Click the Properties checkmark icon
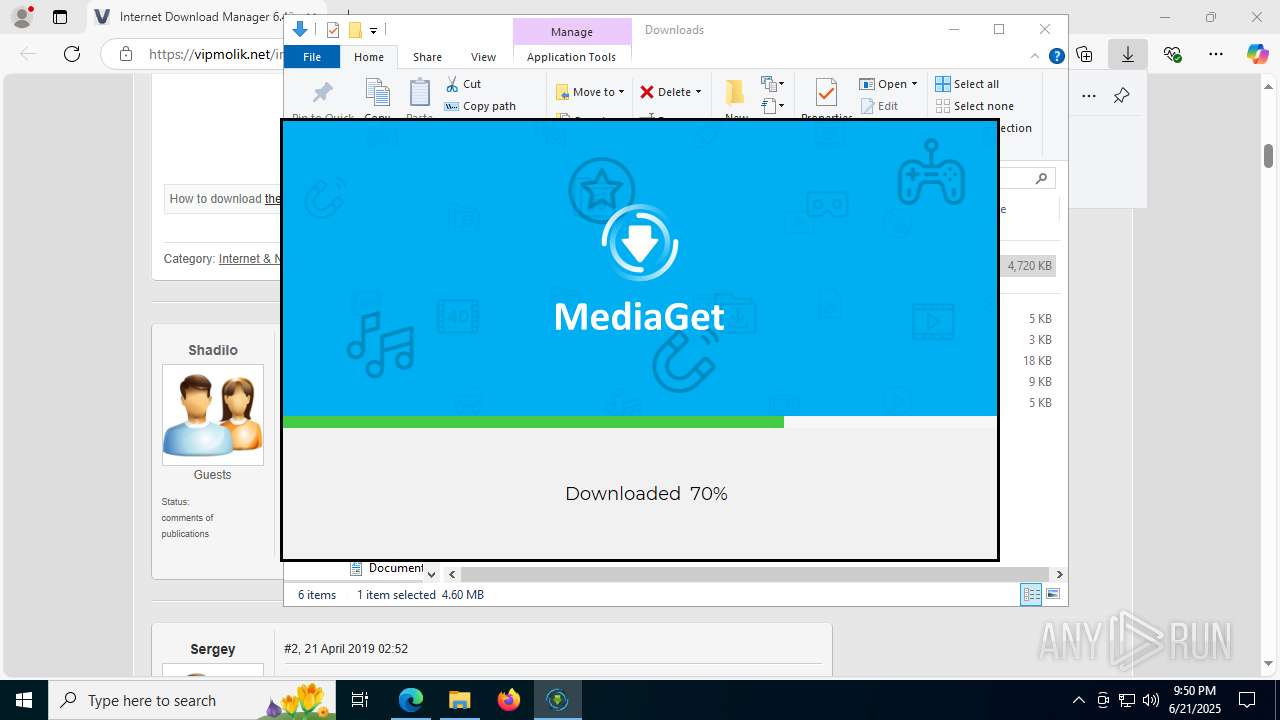 click(x=826, y=93)
